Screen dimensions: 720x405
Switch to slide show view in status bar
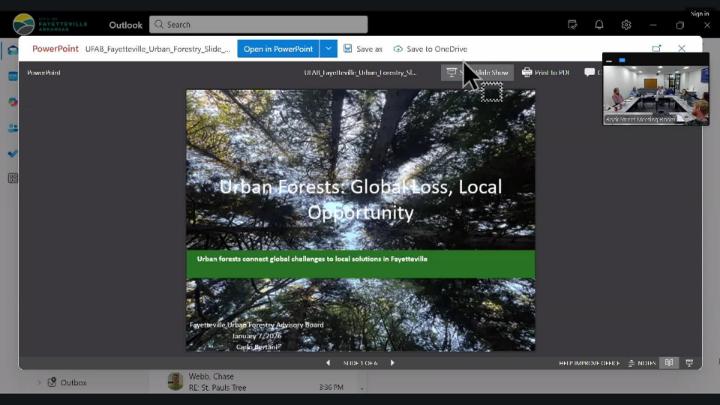coord(689,363)
